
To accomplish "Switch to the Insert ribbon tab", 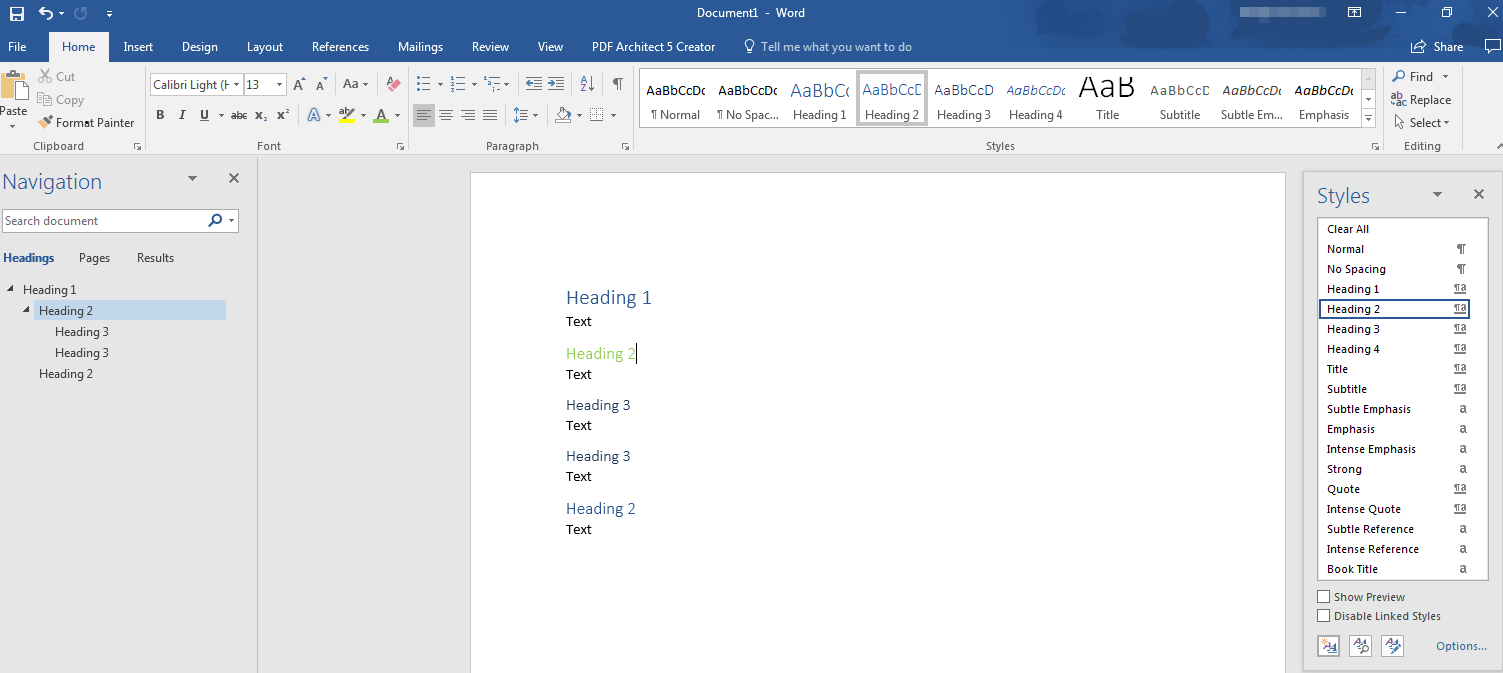I will [138, 47].
